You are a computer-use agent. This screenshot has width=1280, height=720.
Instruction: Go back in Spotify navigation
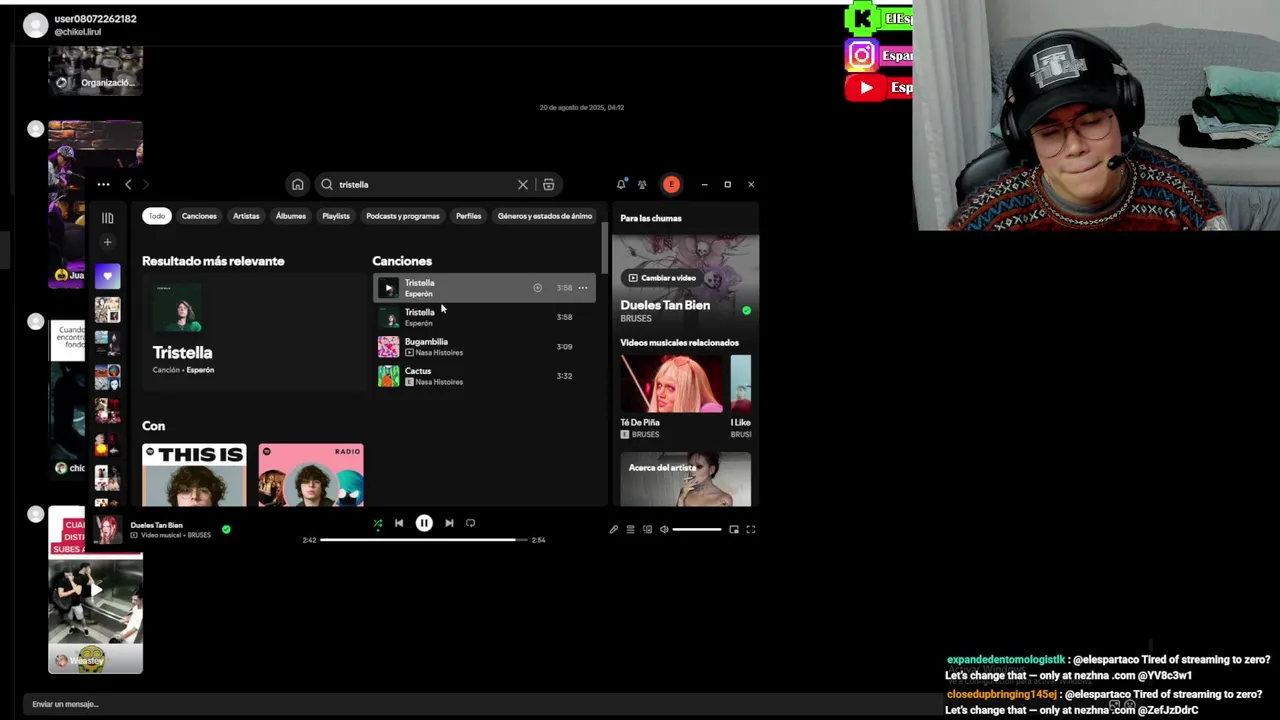click(128, 184)
